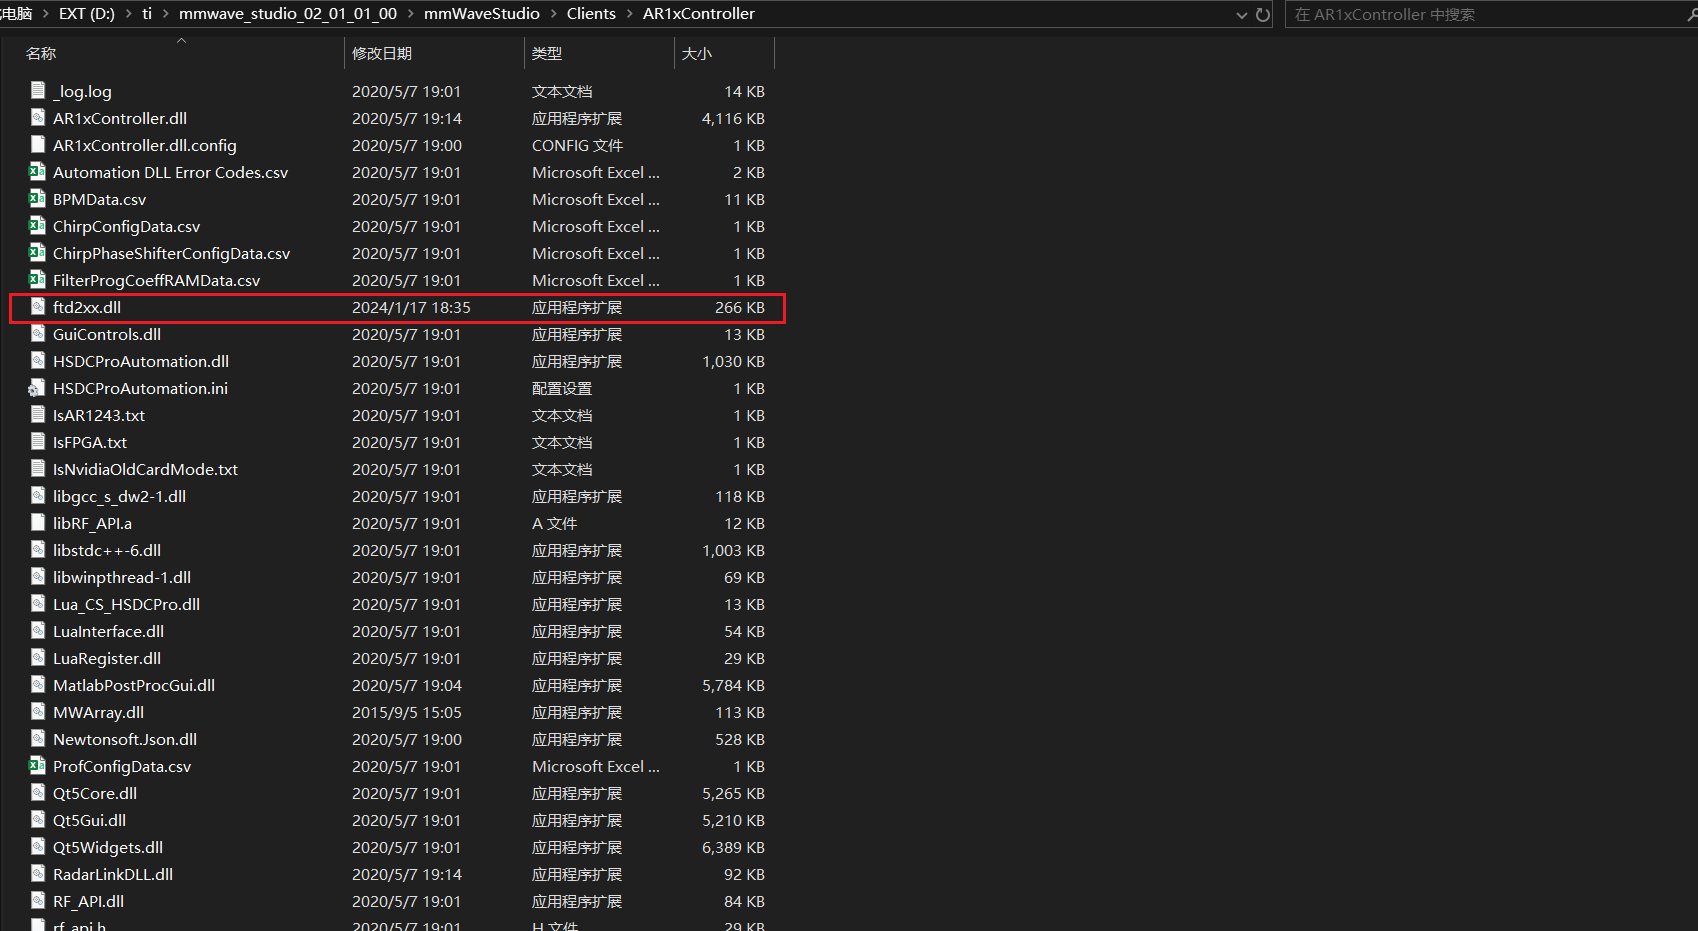Go to EXT (D:) in the address bar
Image resolution: width=1698 pixels, height=931 pixels.
pos(87,14)
